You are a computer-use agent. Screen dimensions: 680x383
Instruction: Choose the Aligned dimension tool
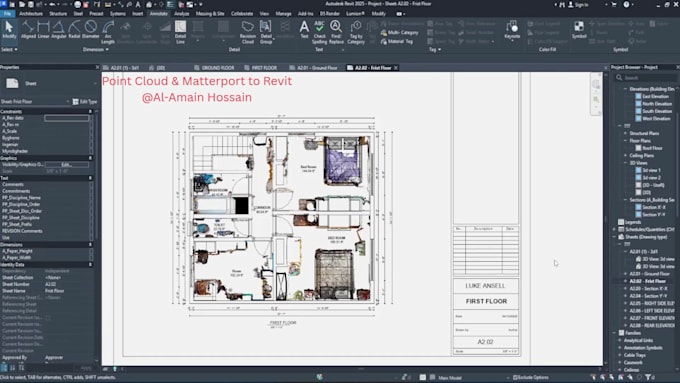(28, 30)
